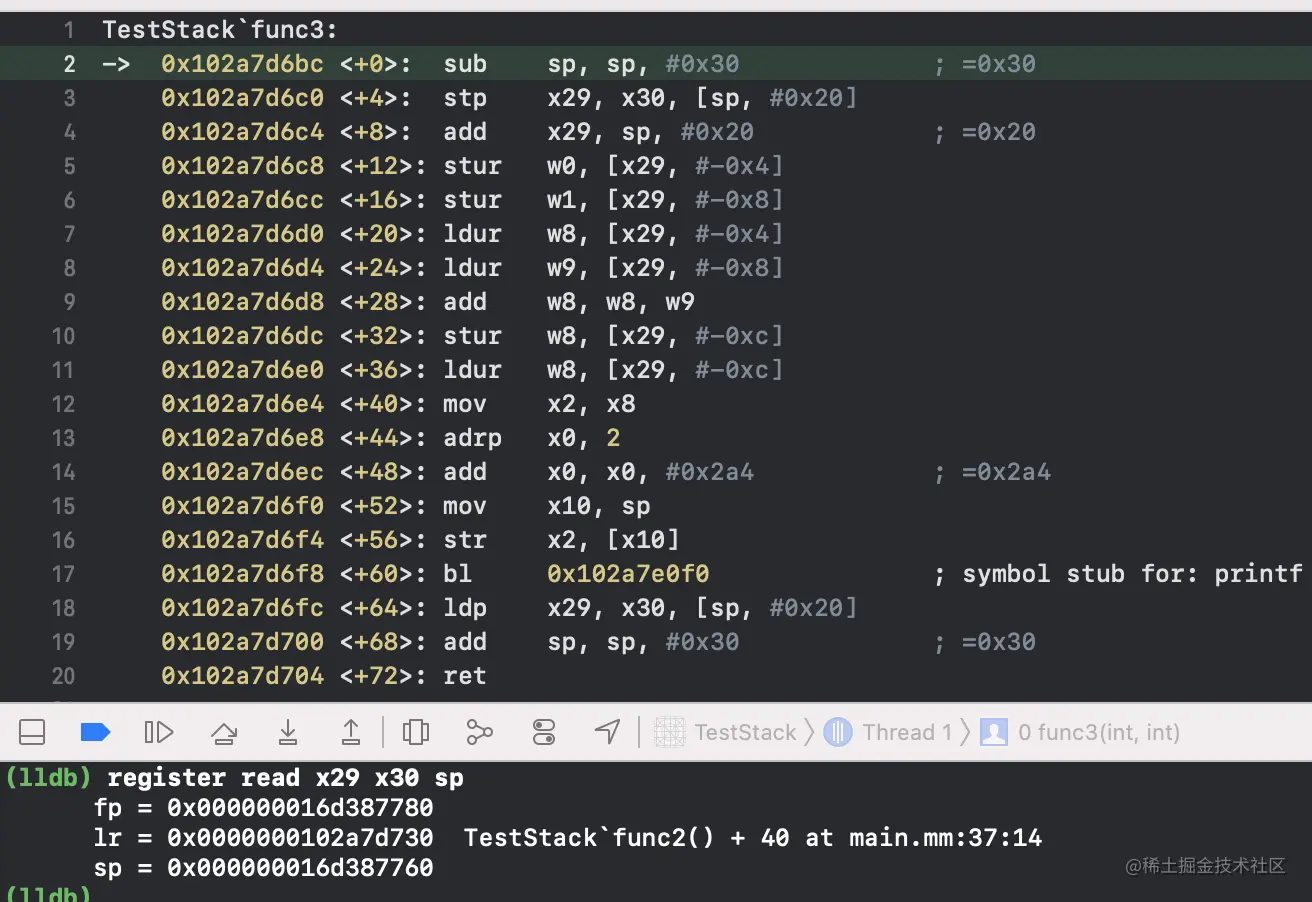The width and height of the screenshot is (1312, 902).
Task: Click the fp value 0x000000016d387780
Action: [x=300, y=807]
